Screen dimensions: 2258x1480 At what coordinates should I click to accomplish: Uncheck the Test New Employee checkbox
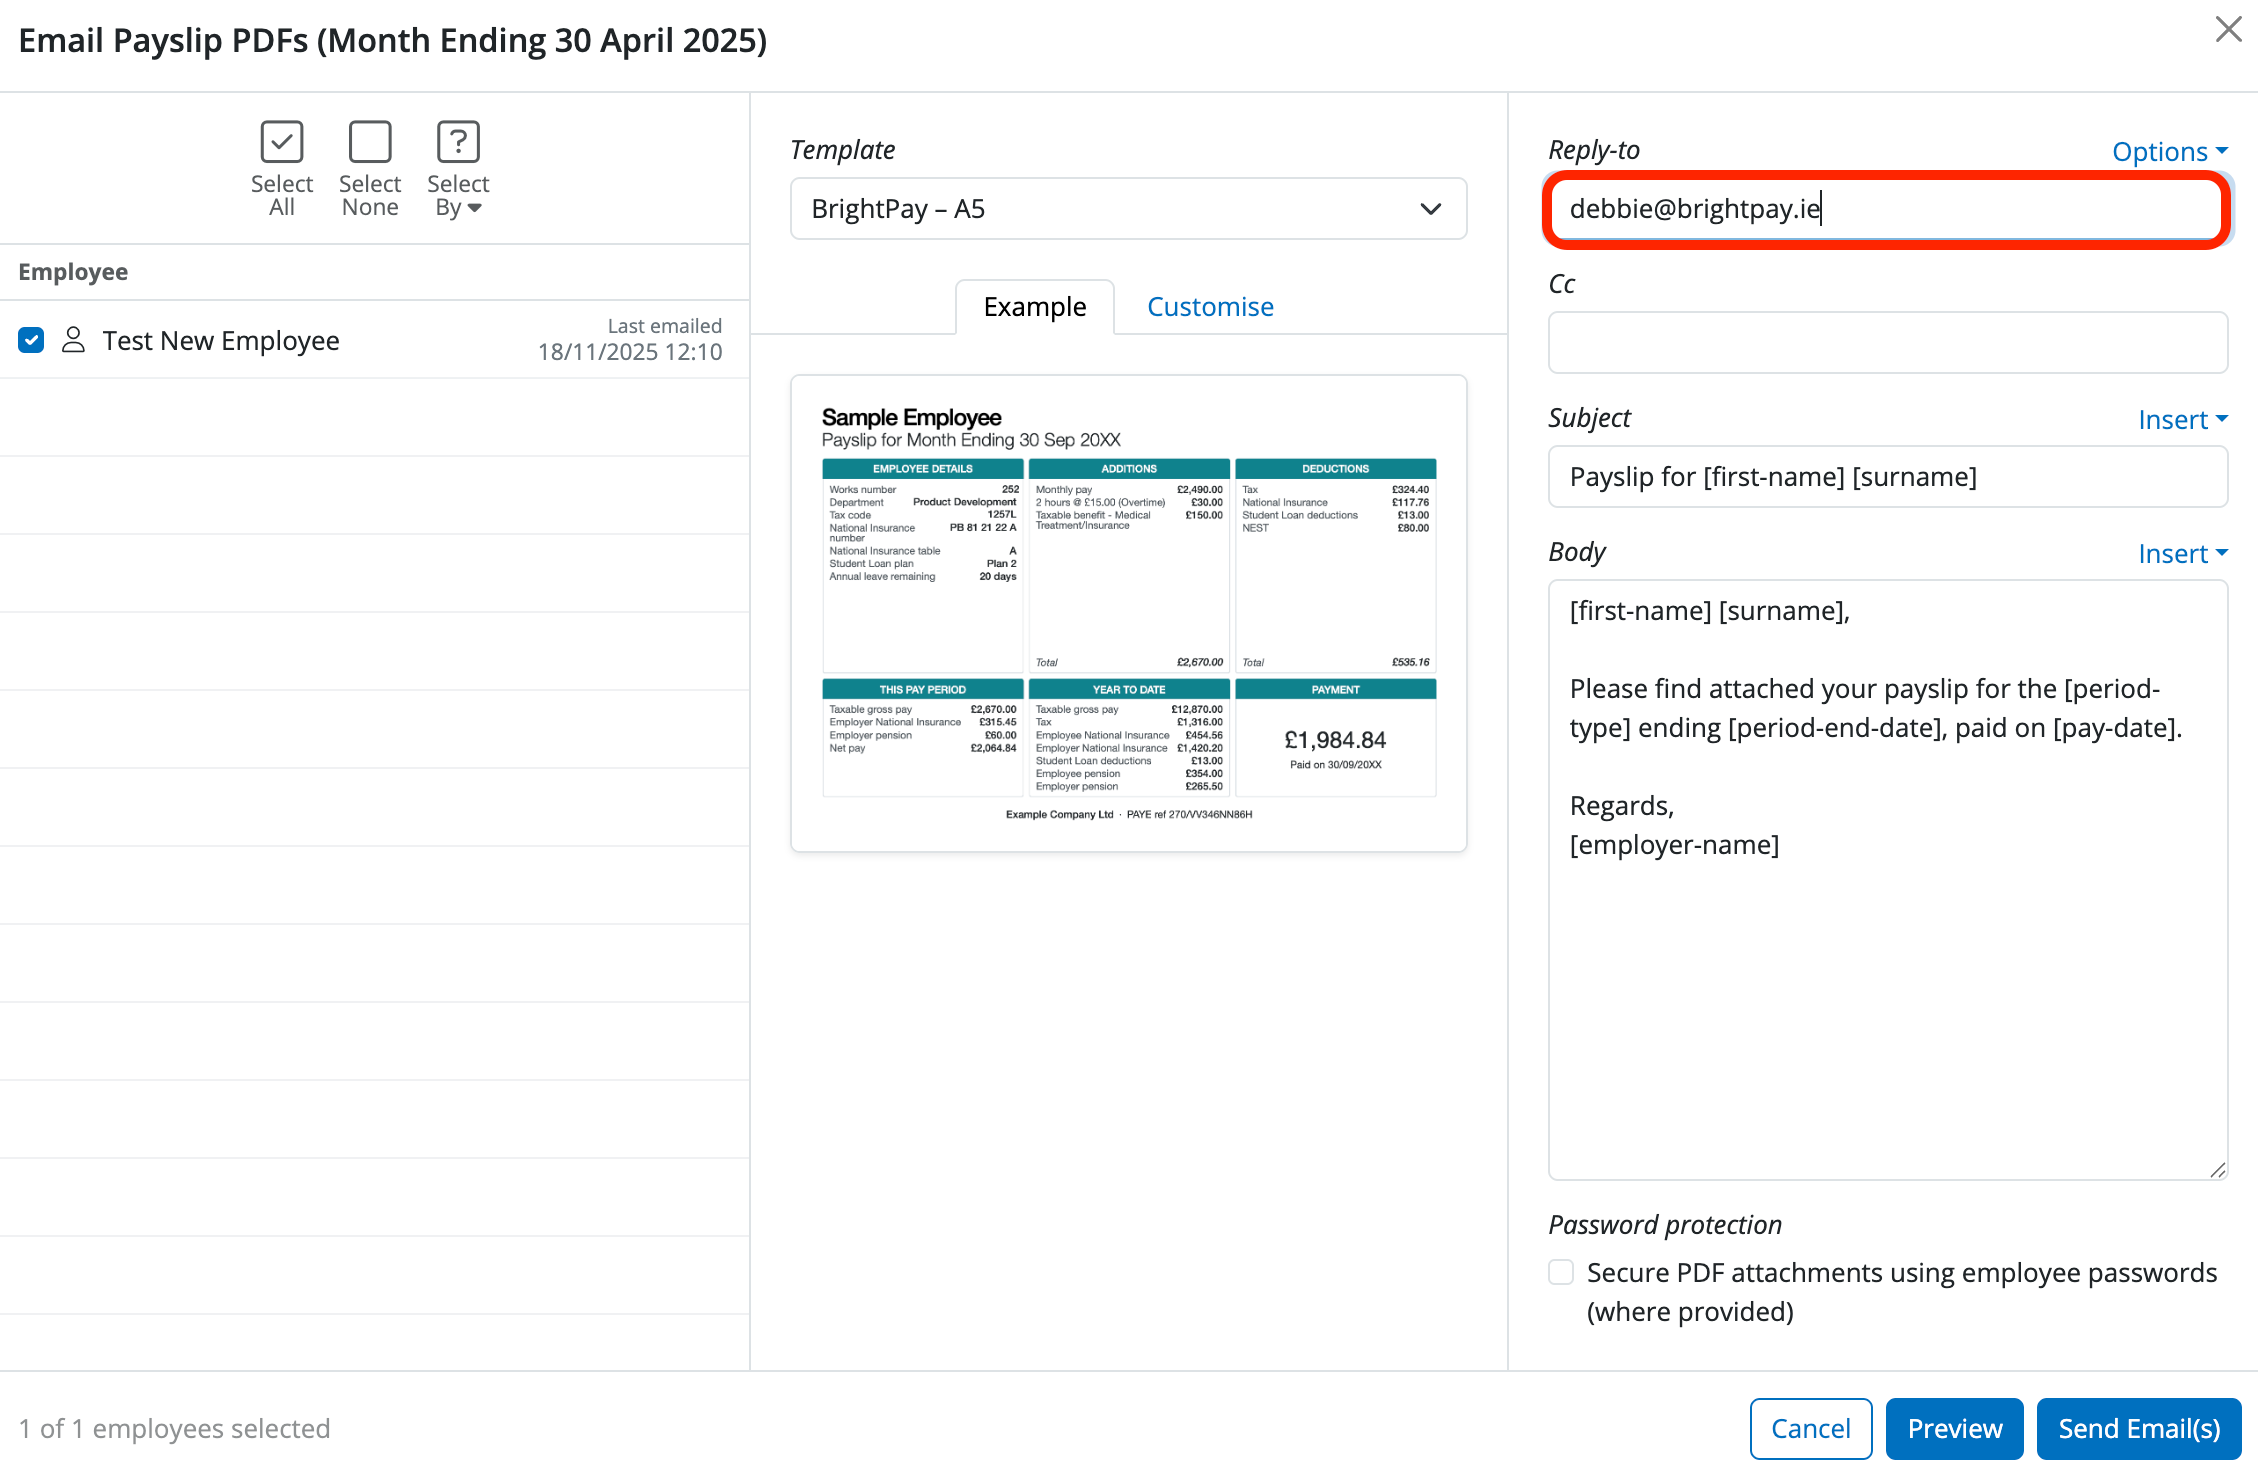pos(31,340)
